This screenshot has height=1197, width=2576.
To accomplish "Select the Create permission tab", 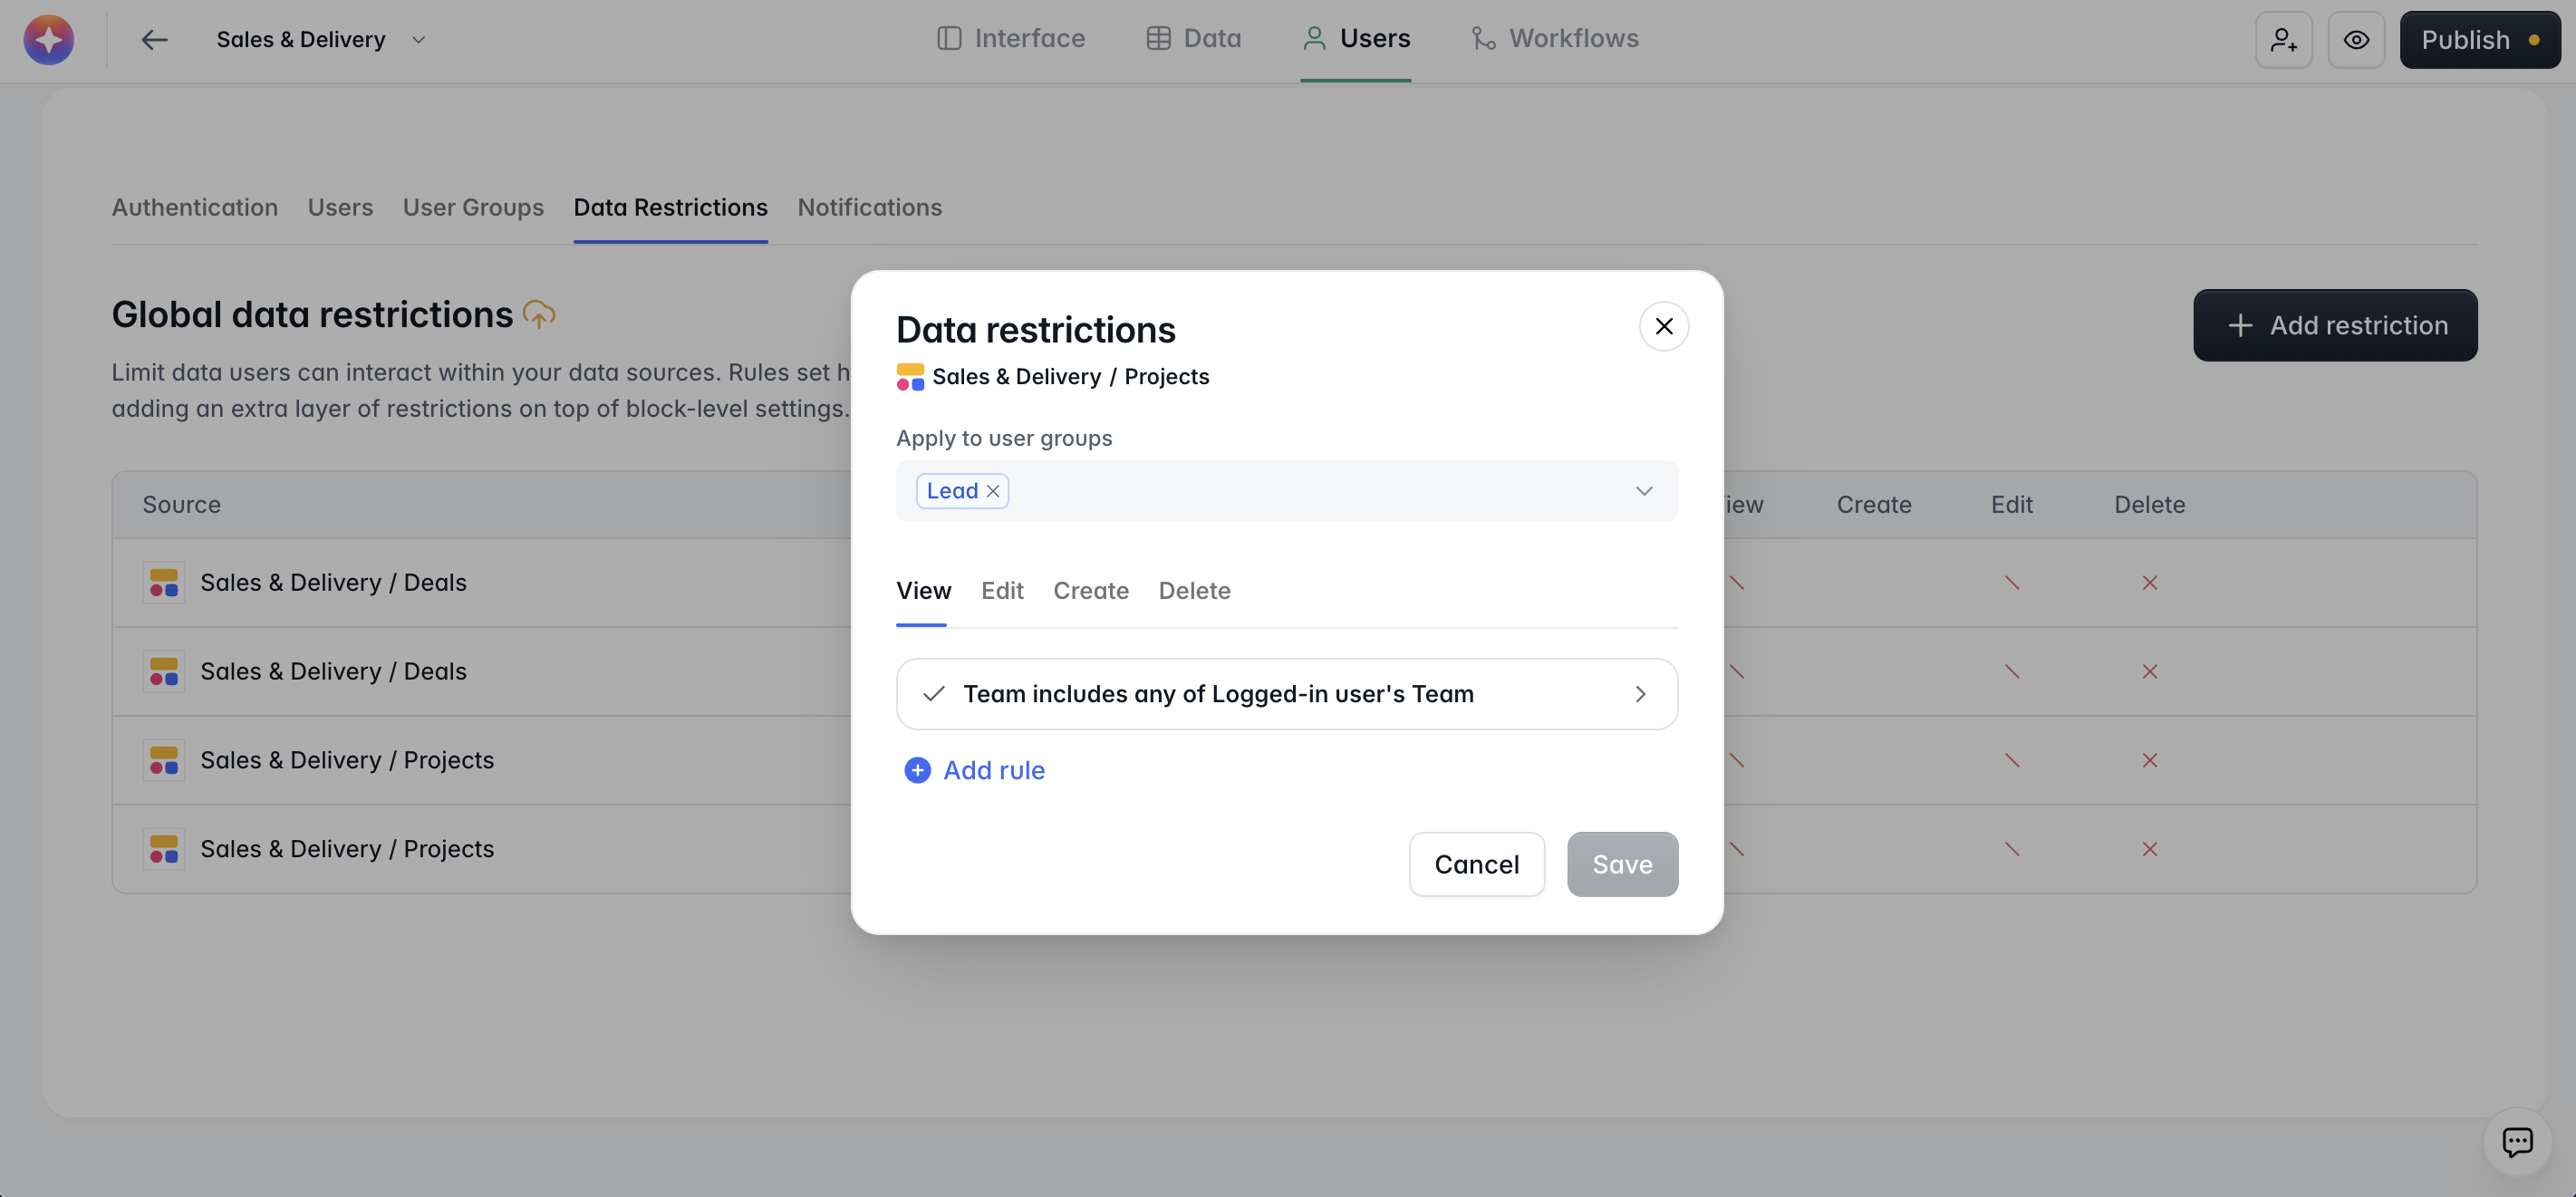I will click(1091, 591).
